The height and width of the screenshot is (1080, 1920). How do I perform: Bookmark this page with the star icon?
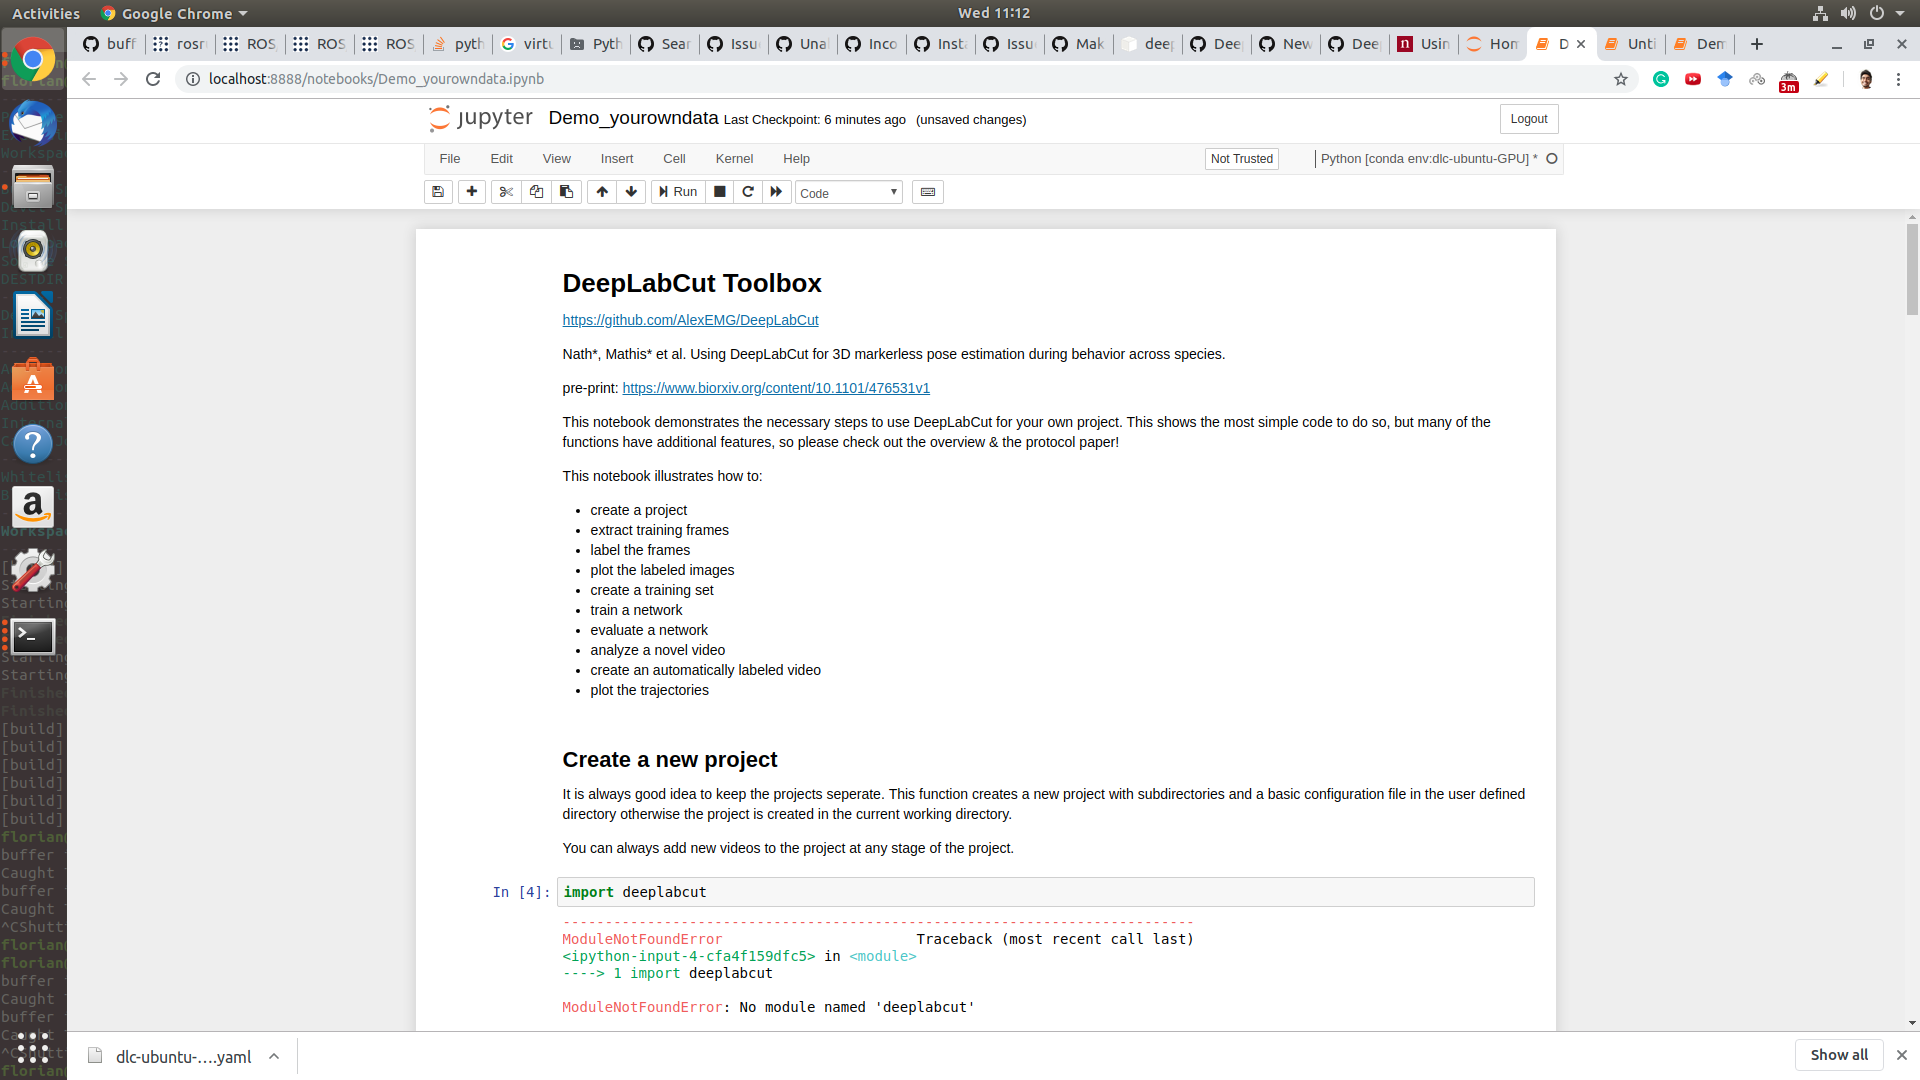tap(1621, 79)
